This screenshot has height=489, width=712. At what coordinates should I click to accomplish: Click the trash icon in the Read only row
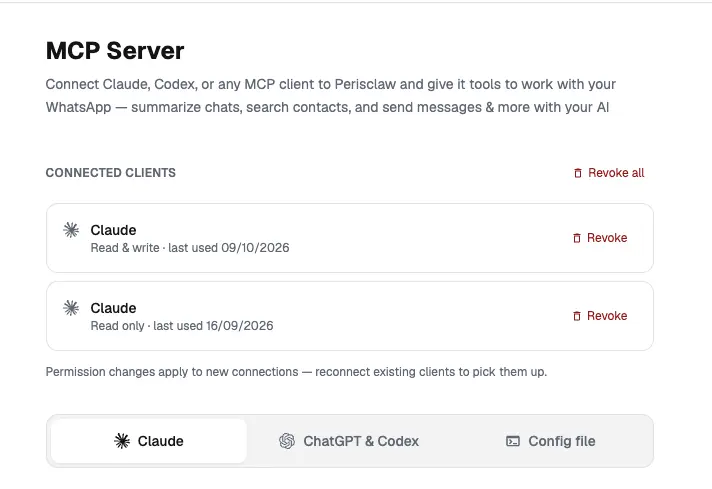(x=577, y=316)
